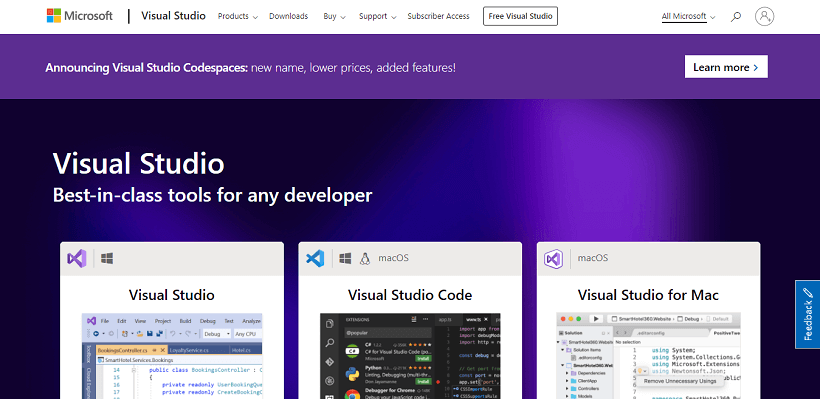
Task: Click the Microsoft logo
Action: [79, 16]
